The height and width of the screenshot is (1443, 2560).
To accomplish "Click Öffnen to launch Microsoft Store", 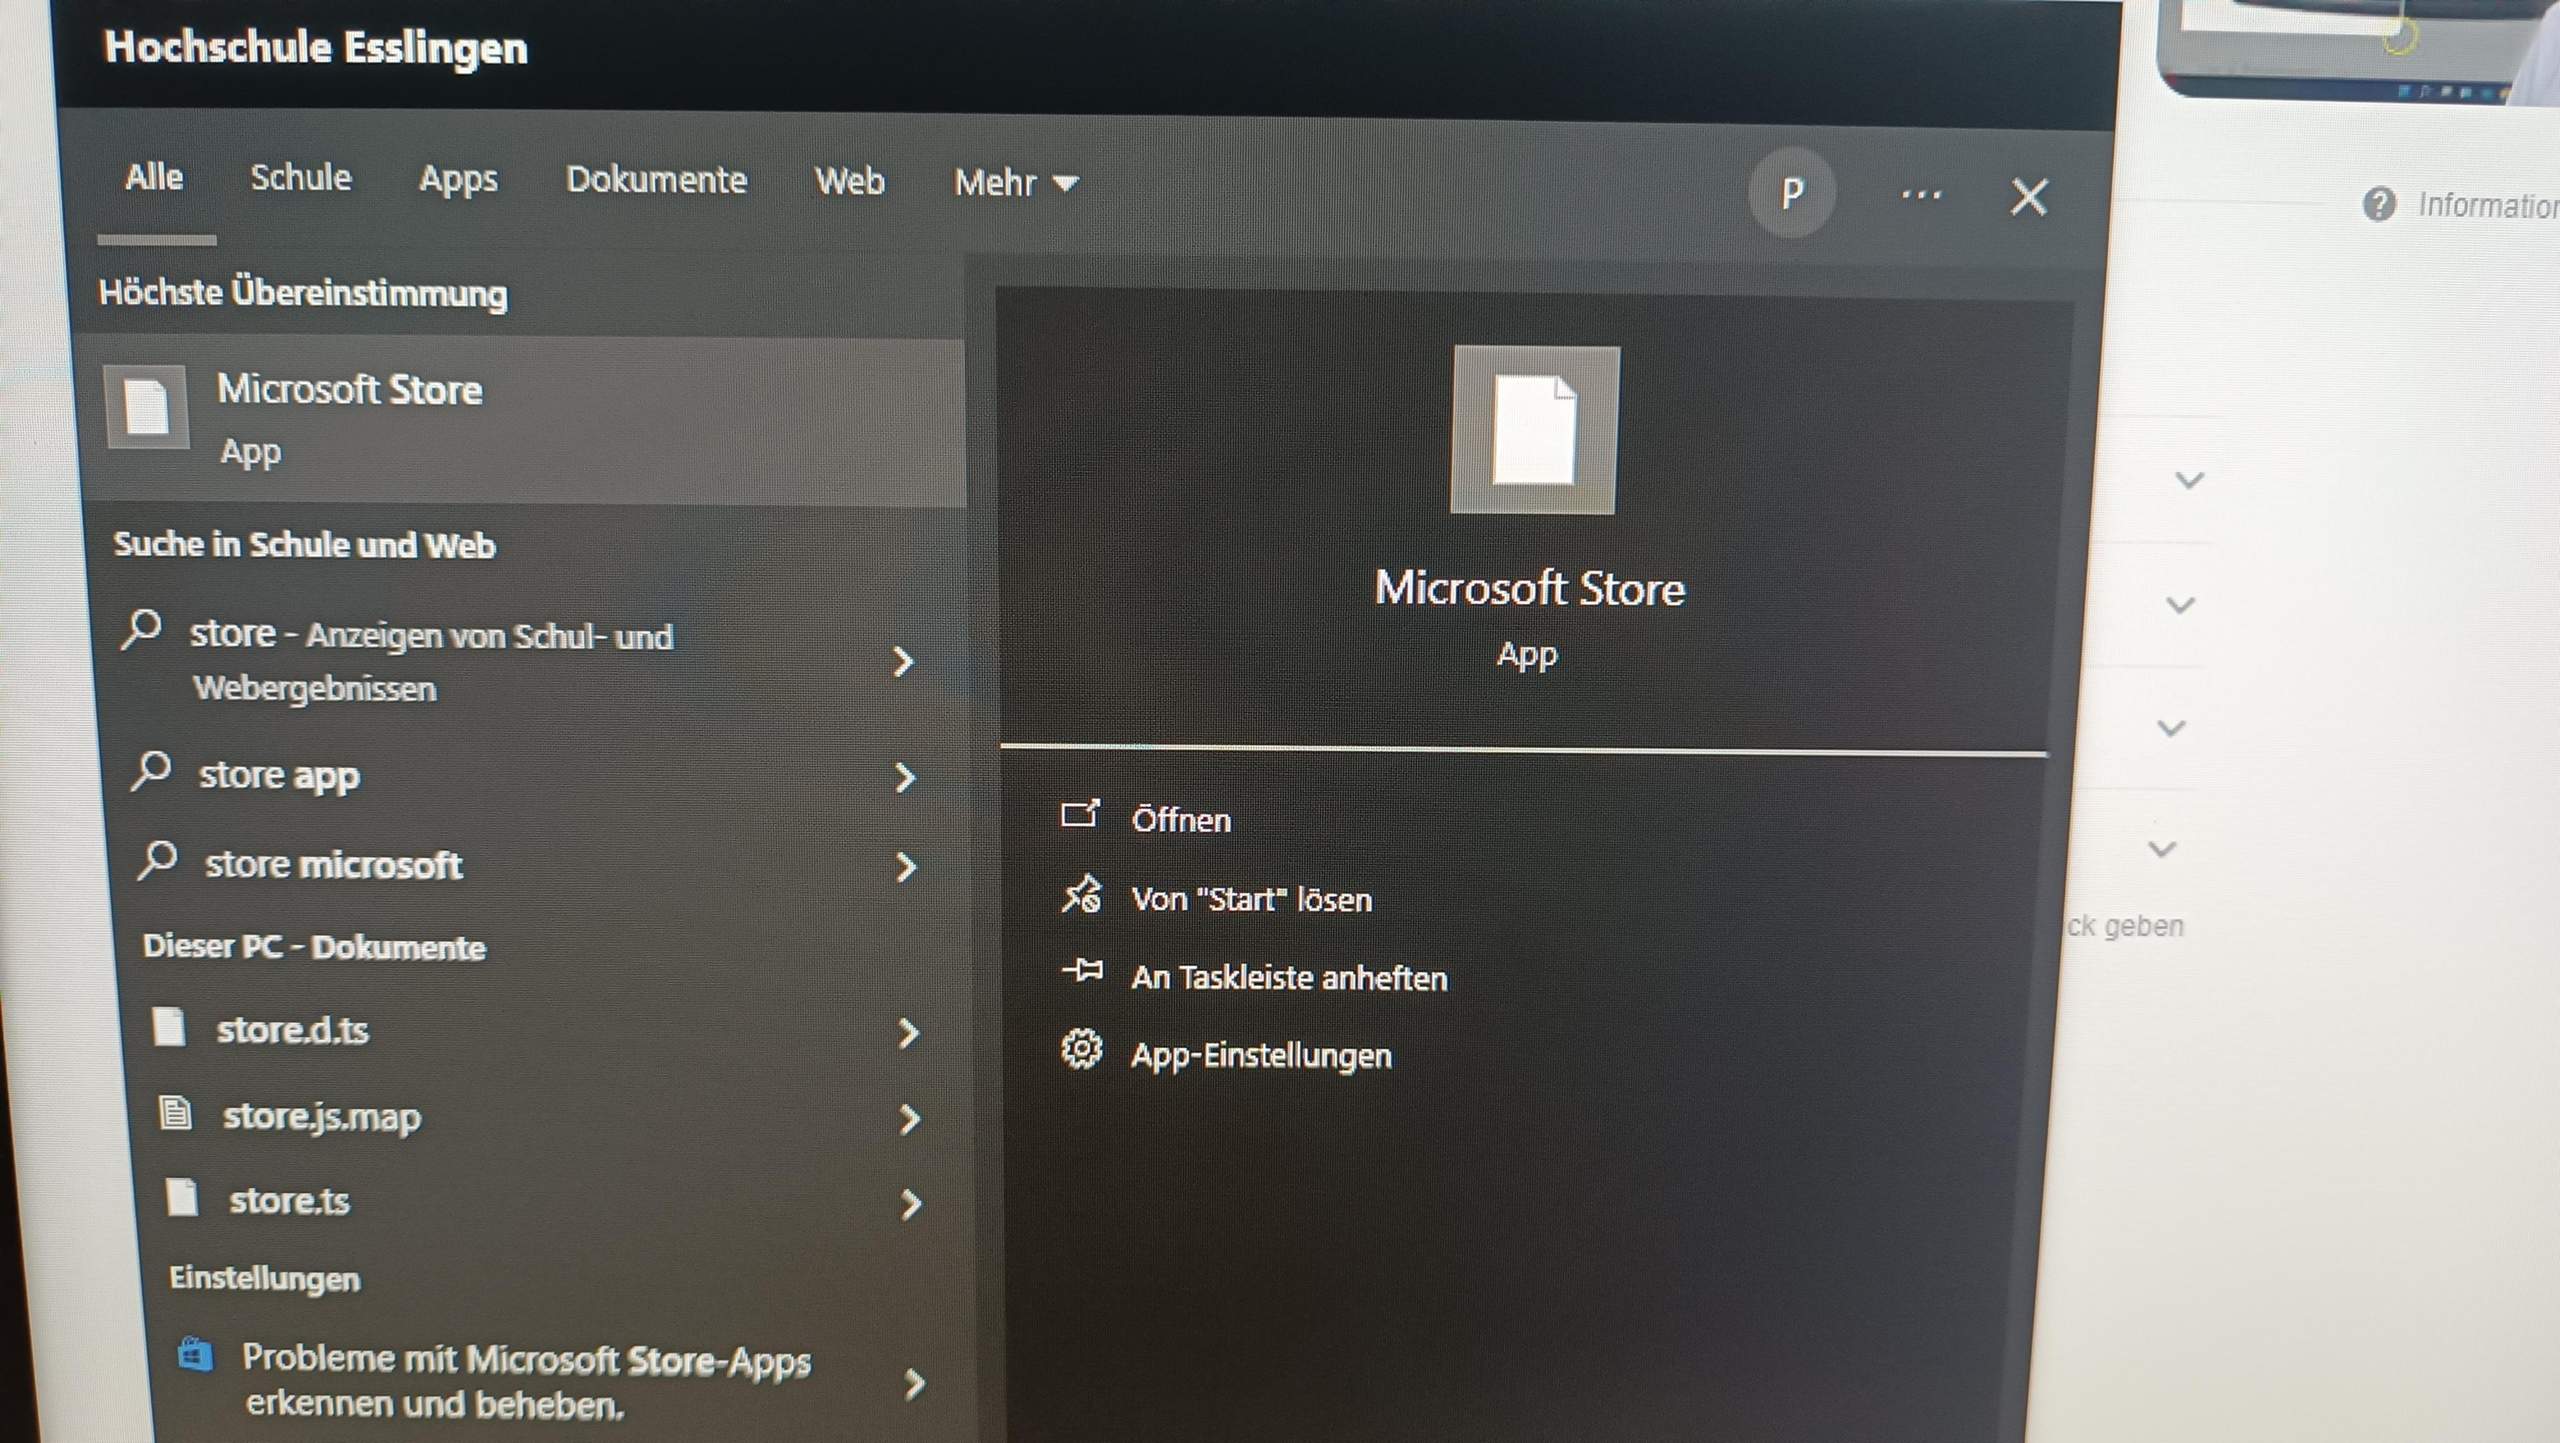I will [x=1181, y=821].
